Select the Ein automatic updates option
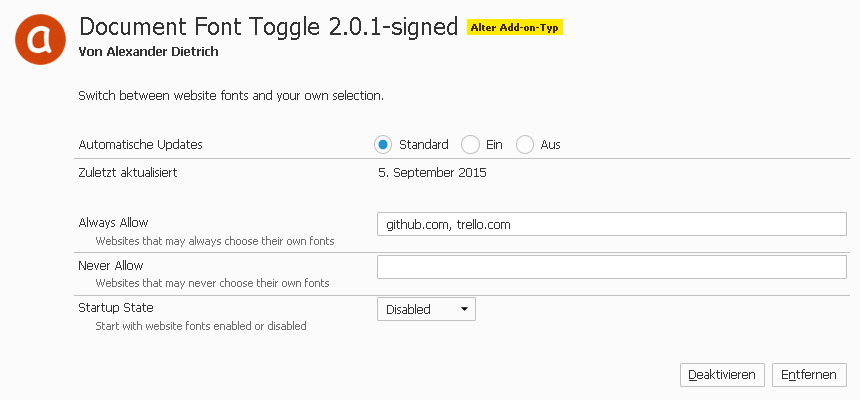Image resolution: width=860 pixels, height=400 pixels. coord(471,145)
